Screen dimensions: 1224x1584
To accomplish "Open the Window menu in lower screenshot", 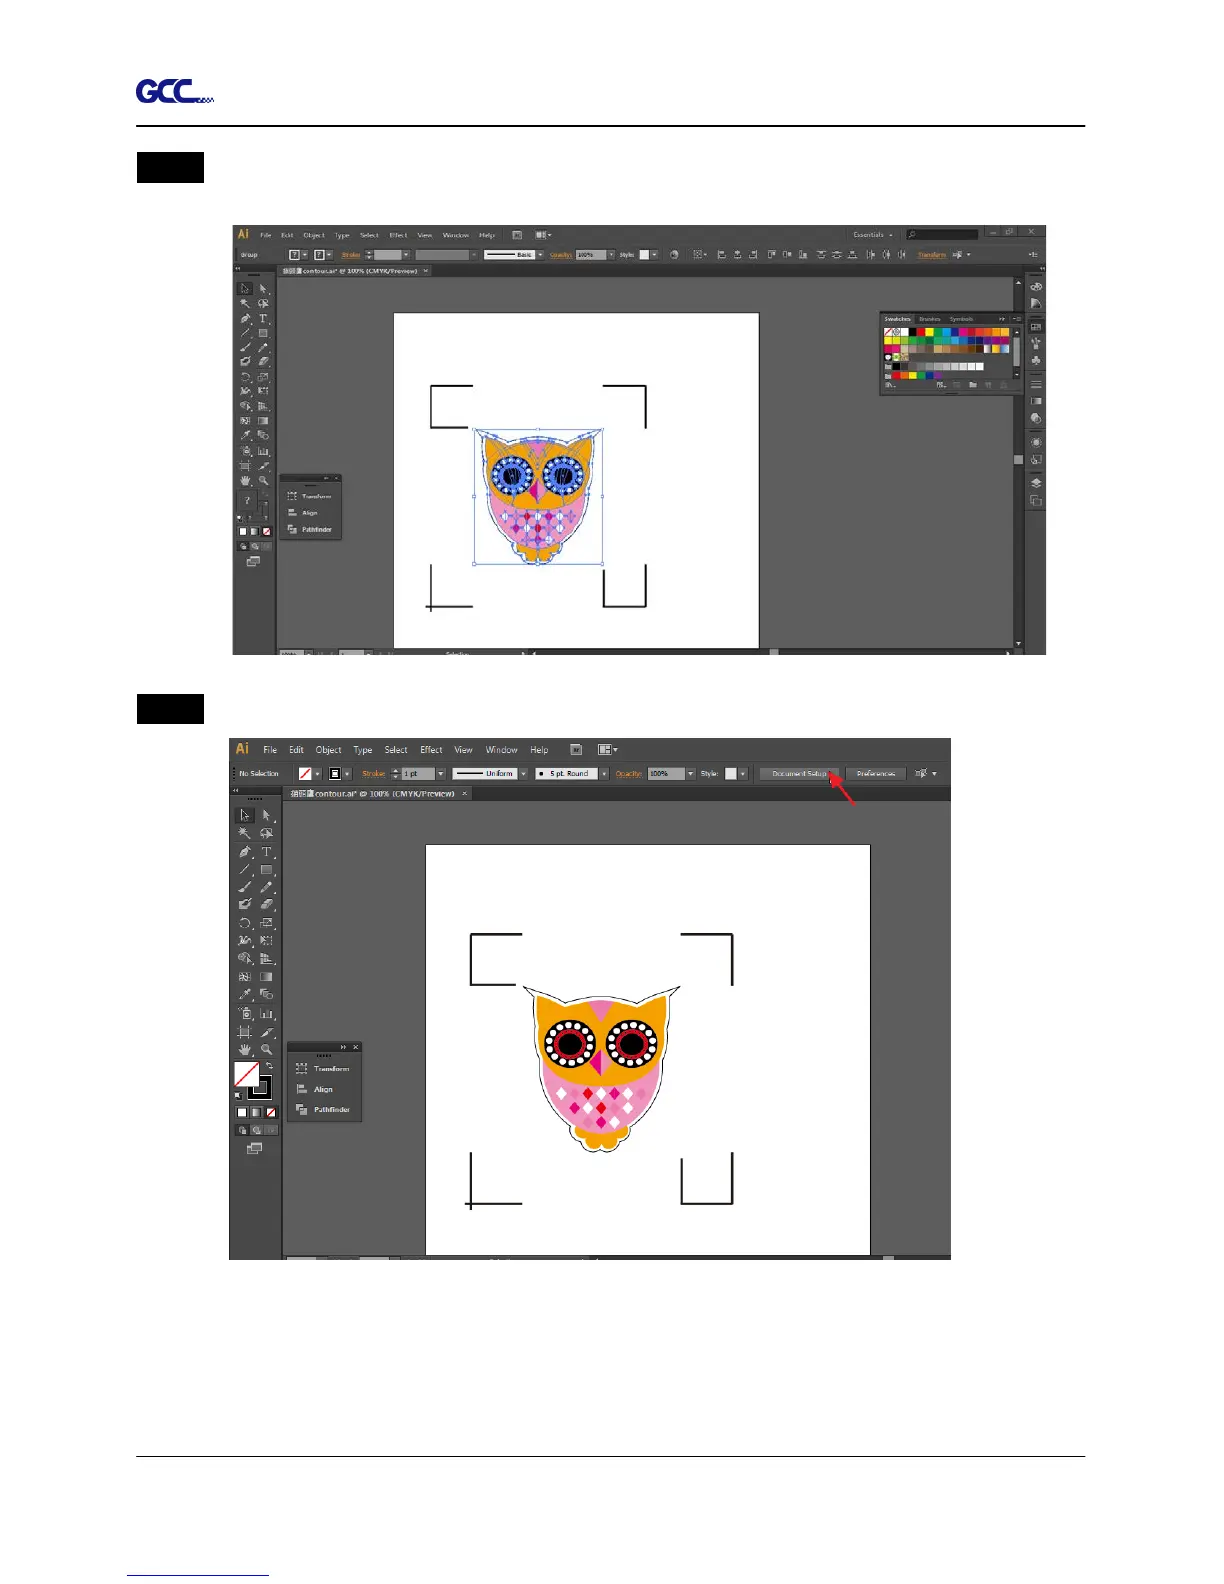I will click(x=502, y=750).
